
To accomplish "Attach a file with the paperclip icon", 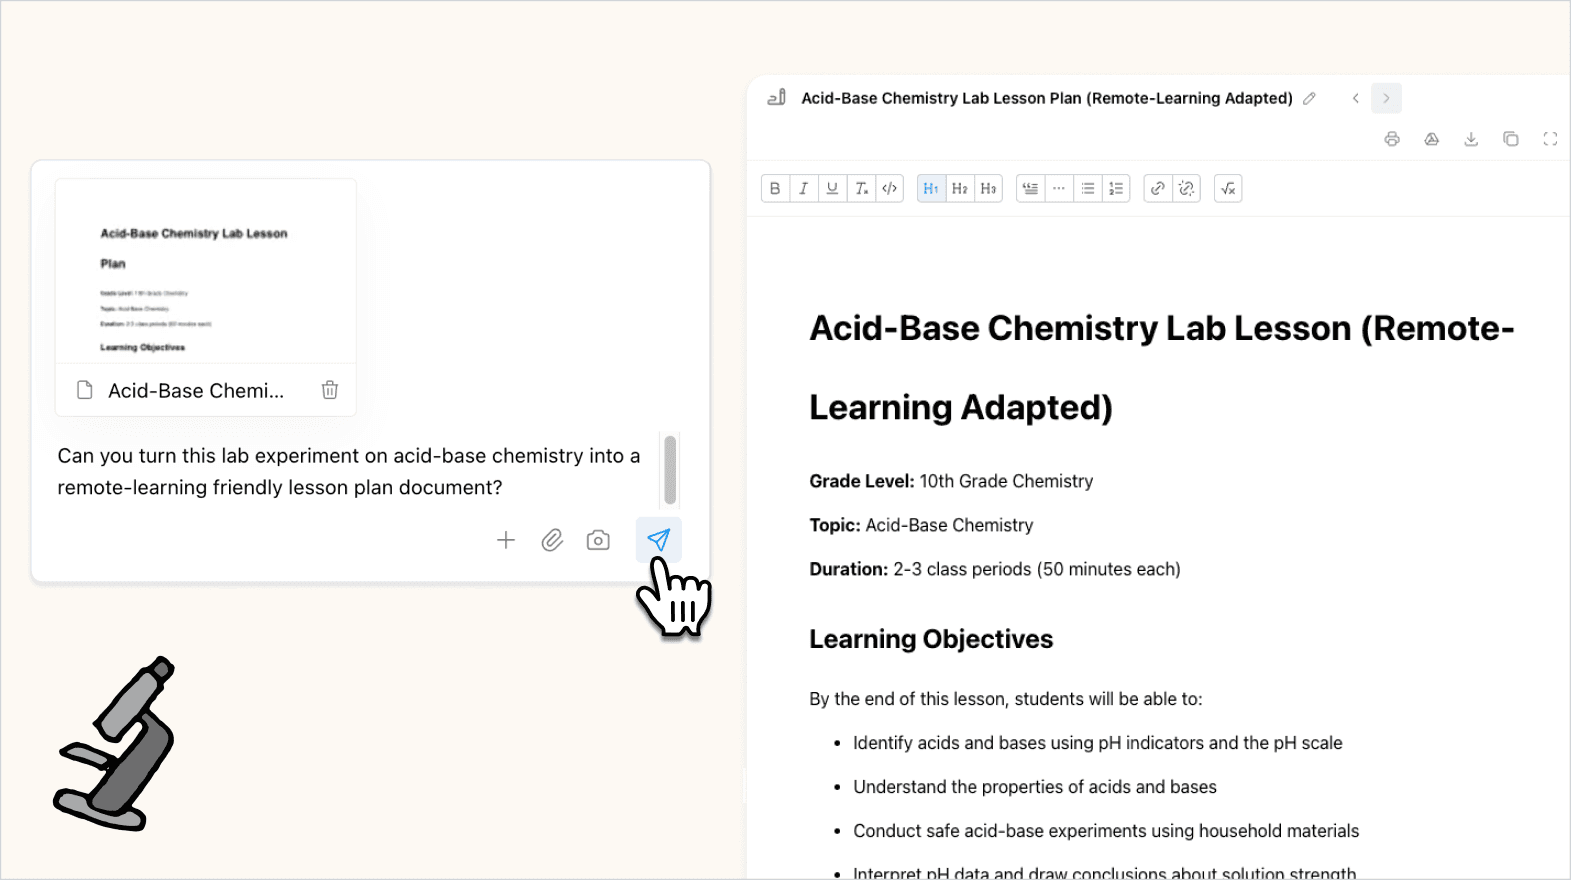I will pos(552,540).
